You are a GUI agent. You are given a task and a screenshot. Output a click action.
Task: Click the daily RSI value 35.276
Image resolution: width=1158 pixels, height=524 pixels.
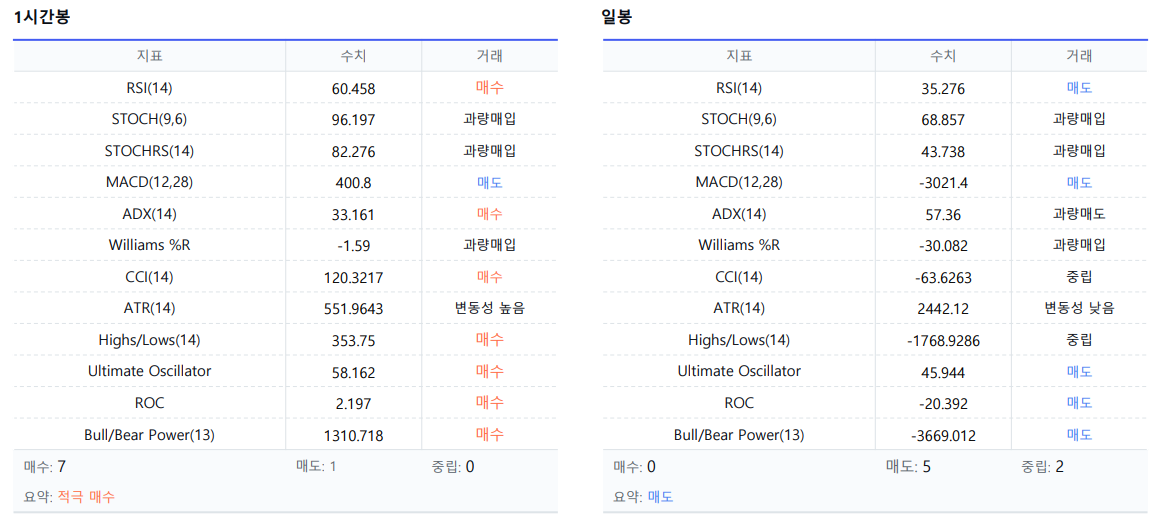pos(943,89)
